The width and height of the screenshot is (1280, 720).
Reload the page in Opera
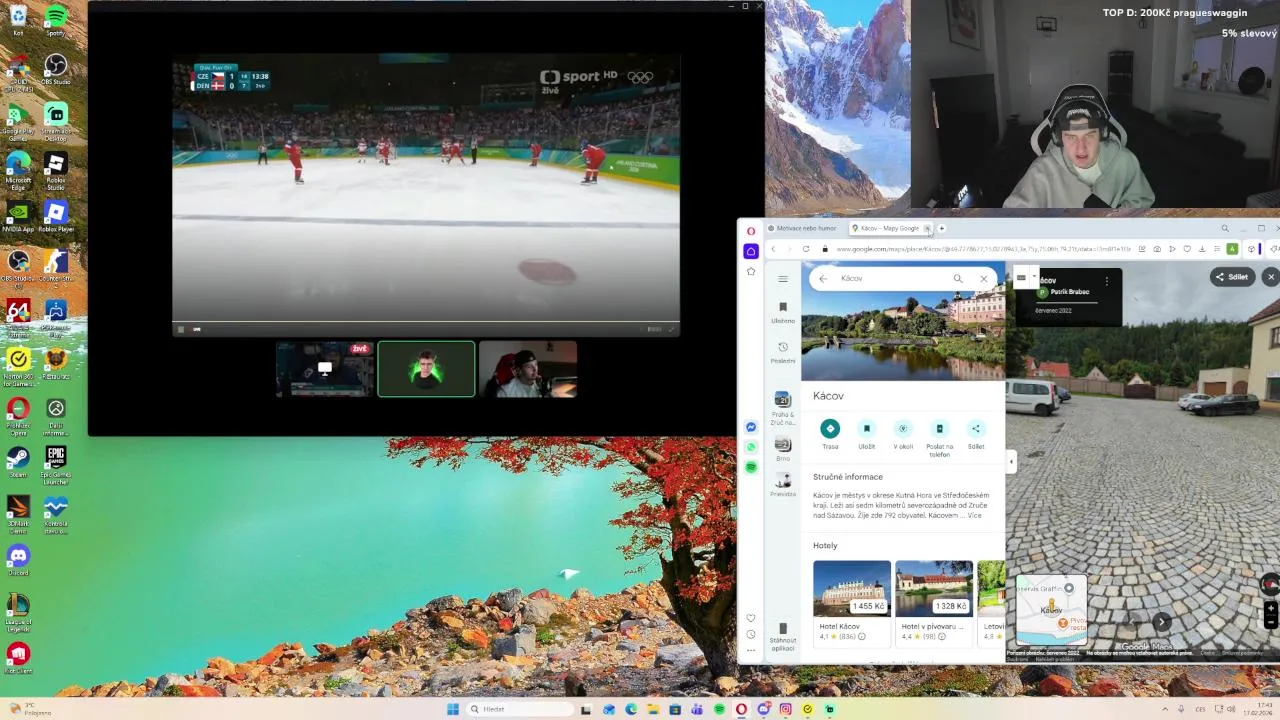pyautogui.click(x=806, y=249)
